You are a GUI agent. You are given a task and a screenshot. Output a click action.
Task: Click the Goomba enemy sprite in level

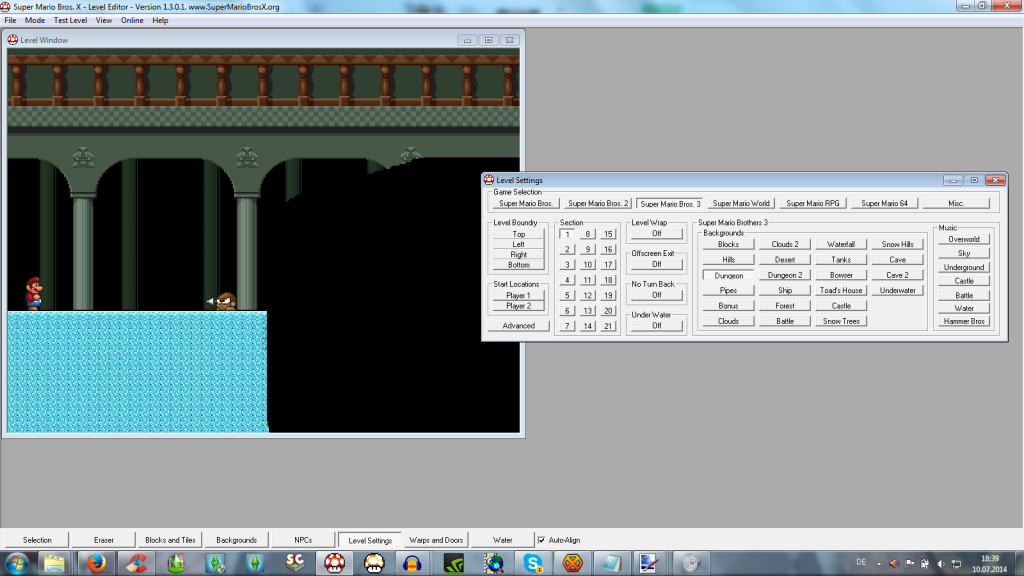226,302
